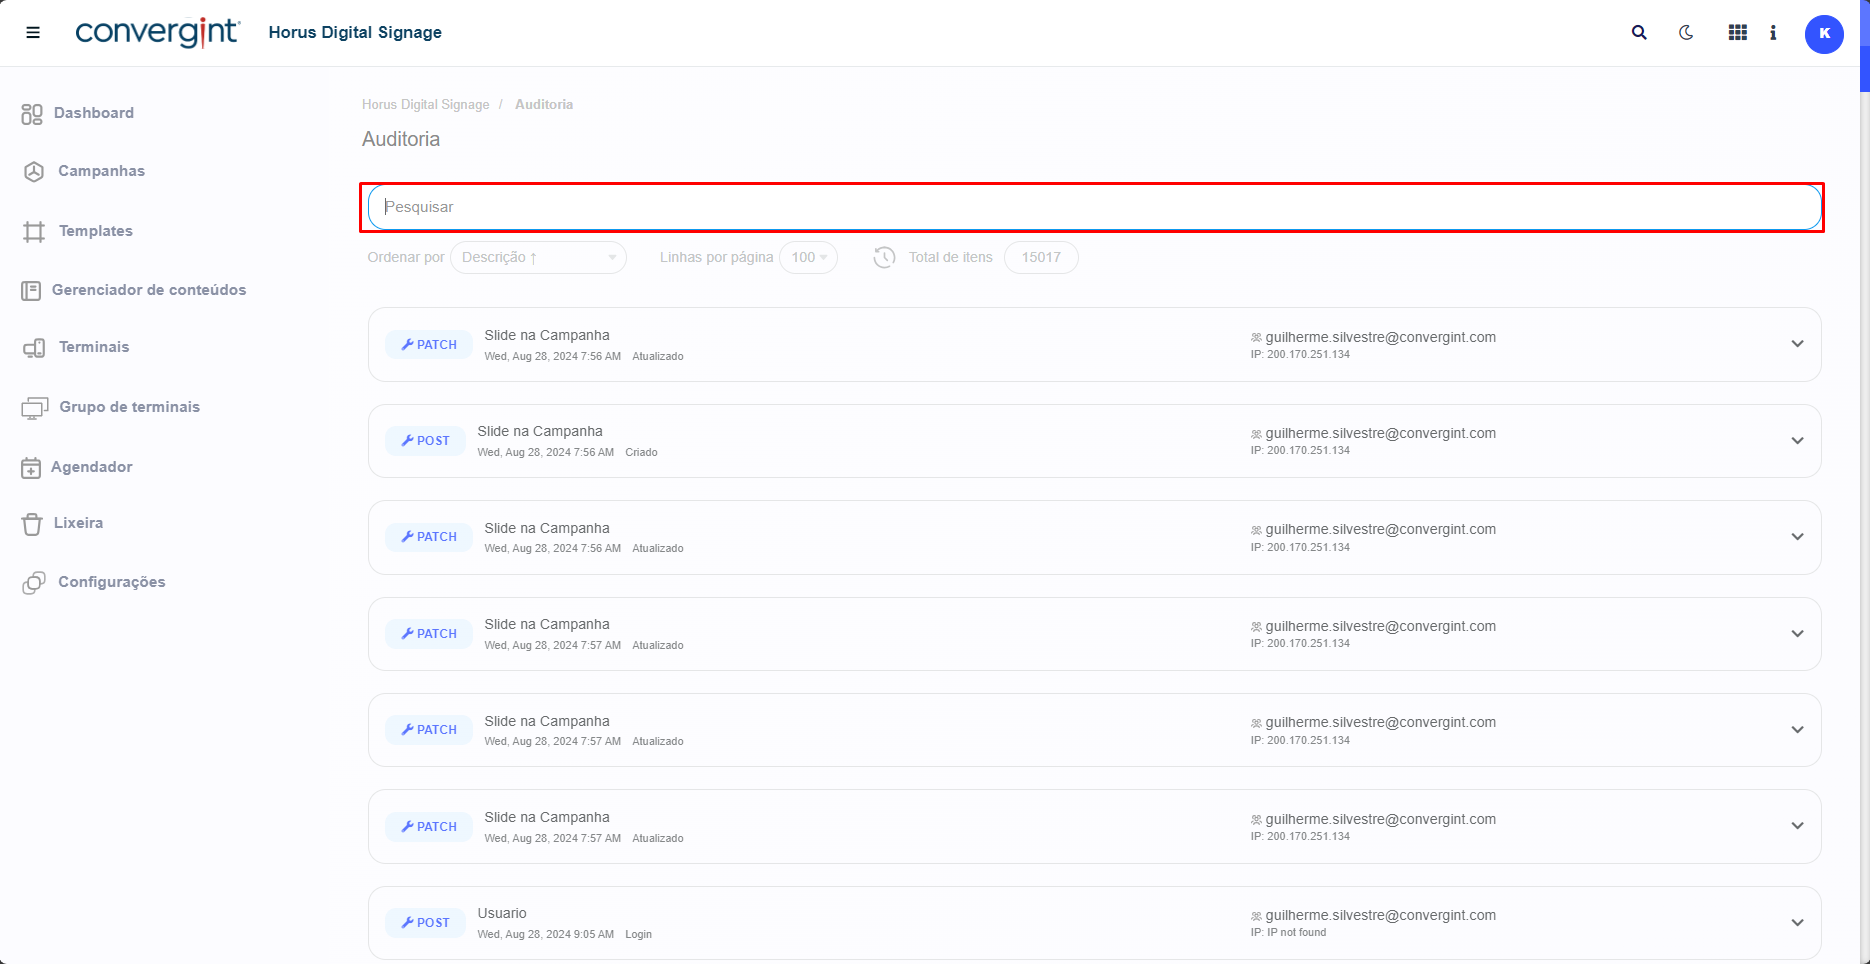Navigate to Terminais

[94, 347]
